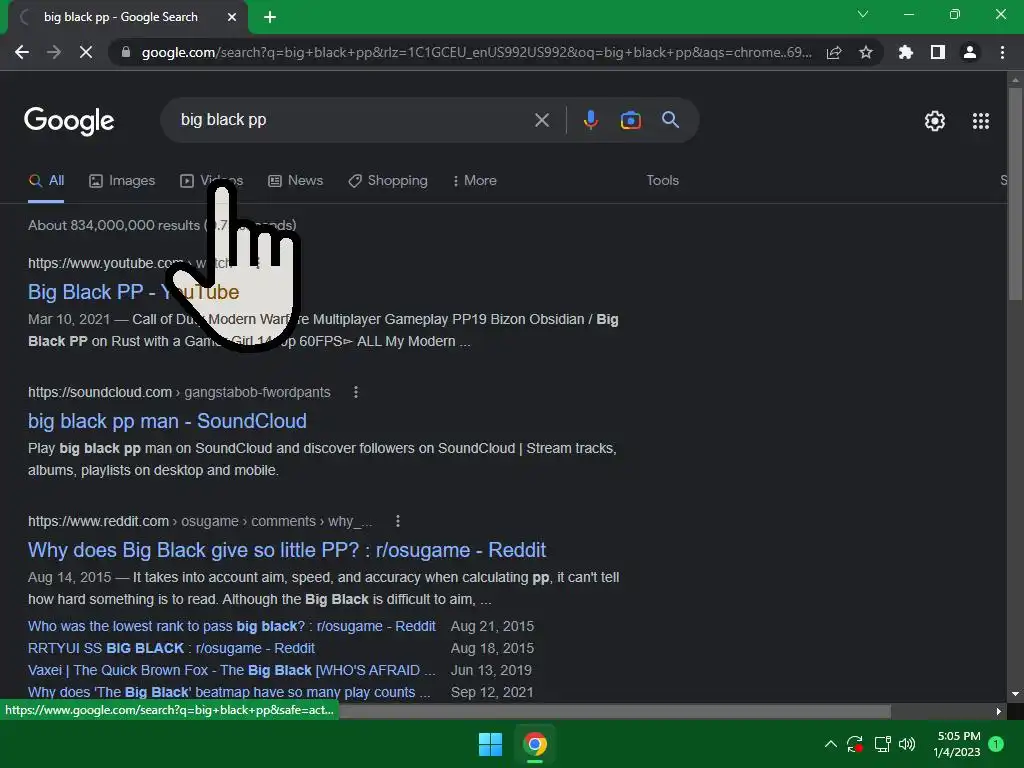Open the network tray icon
This screenshot has height=768, width=1024.
click(x=882, y=744)
